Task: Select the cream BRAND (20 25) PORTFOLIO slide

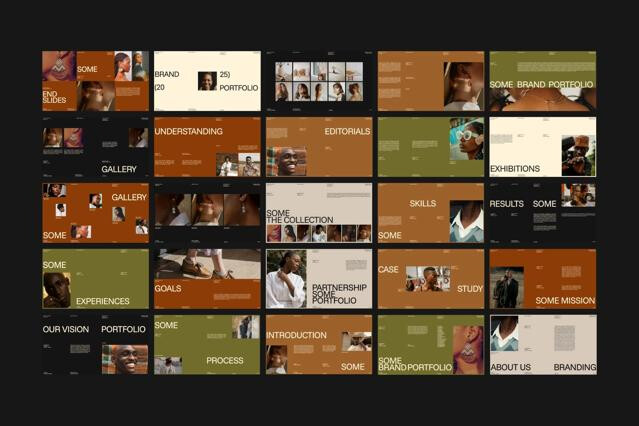Action: point(207,81)
